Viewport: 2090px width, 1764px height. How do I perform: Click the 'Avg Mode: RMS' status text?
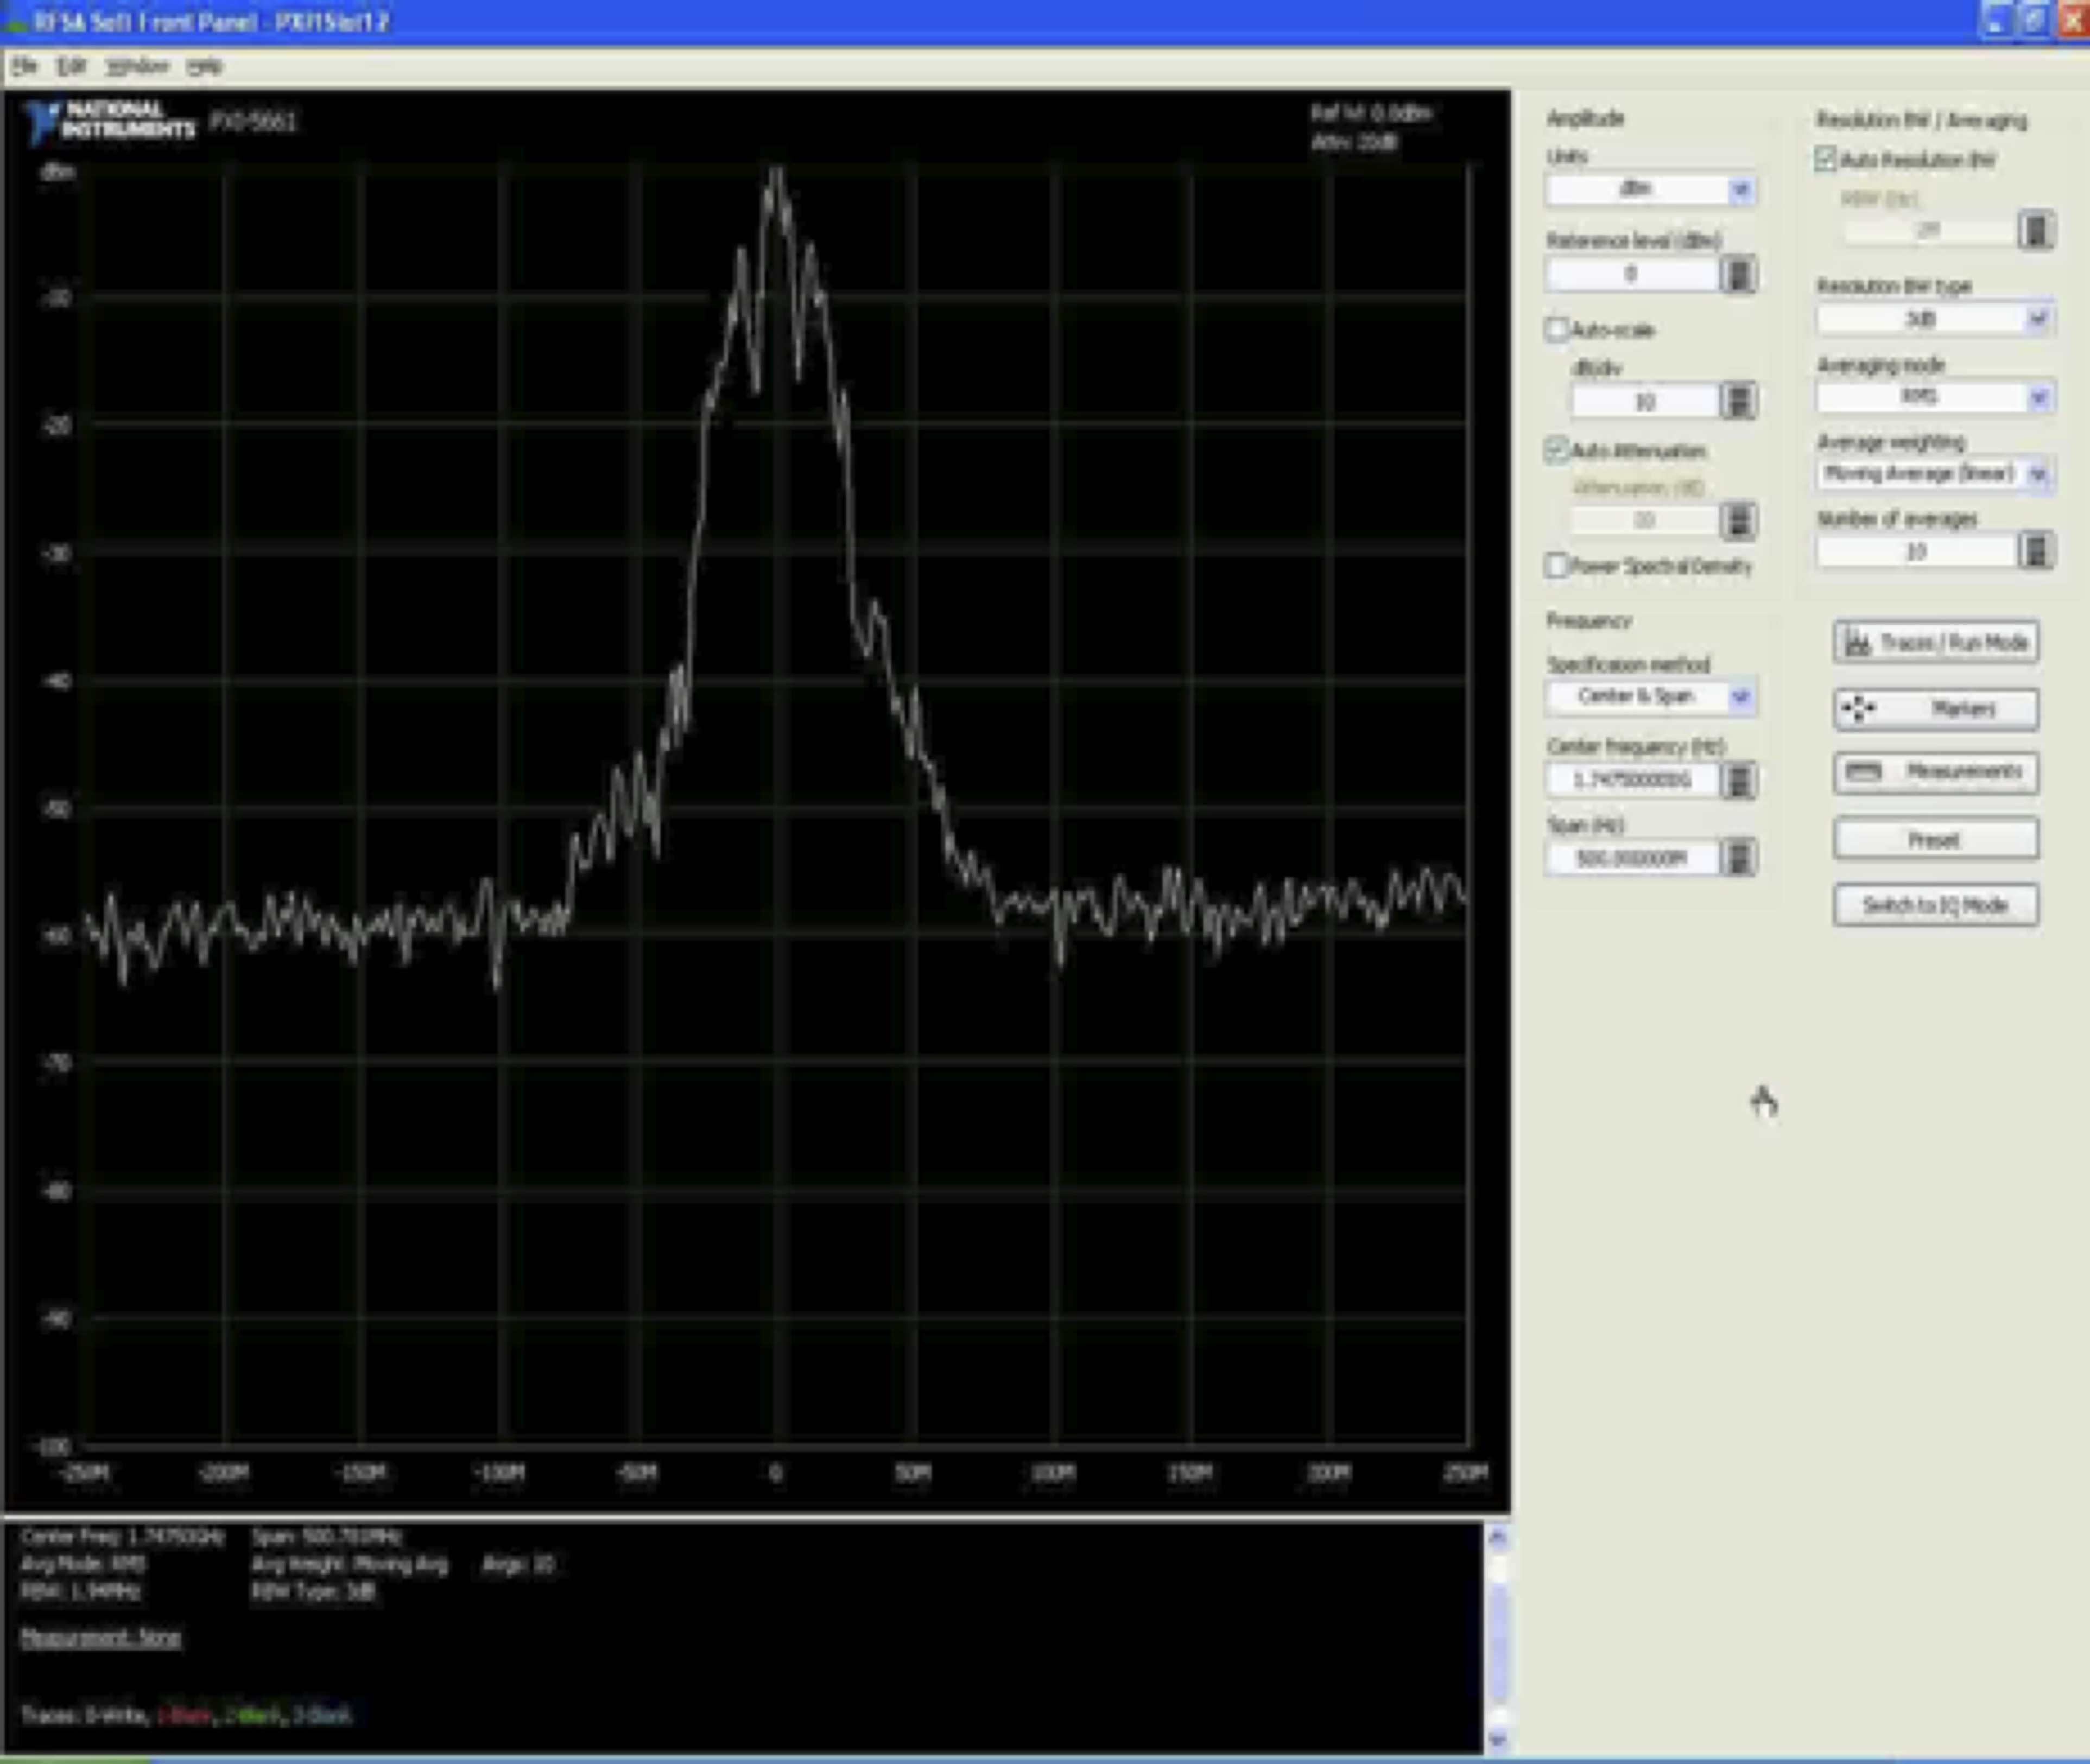[x=83, y=1563]
